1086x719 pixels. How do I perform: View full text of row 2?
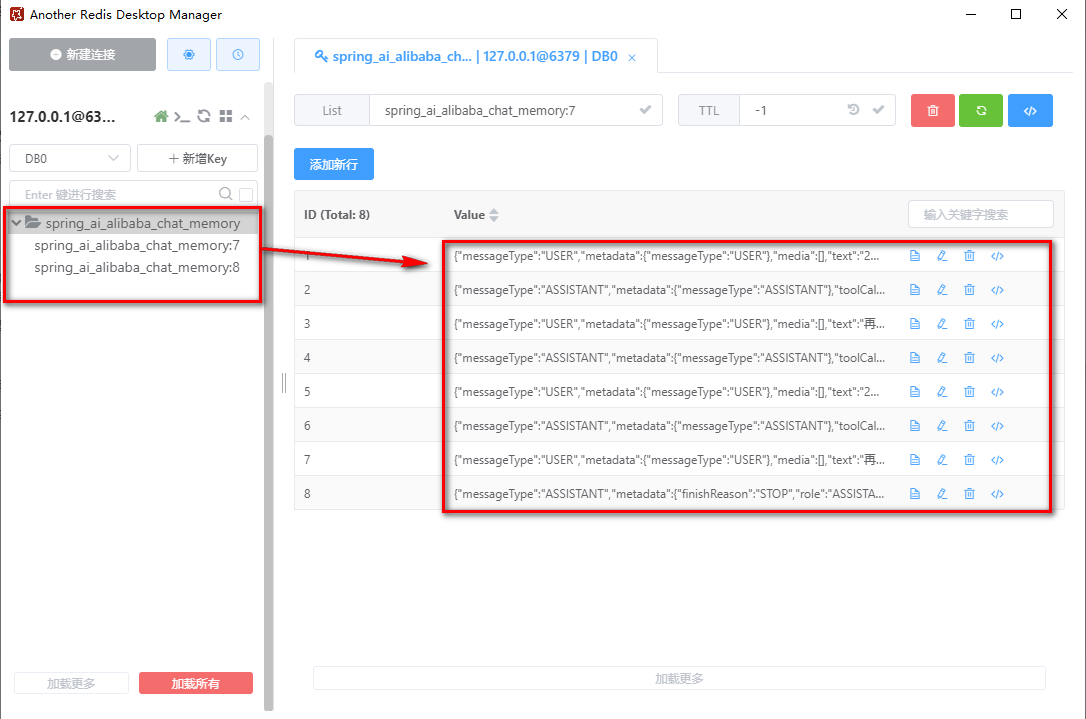tap(915, 290)
